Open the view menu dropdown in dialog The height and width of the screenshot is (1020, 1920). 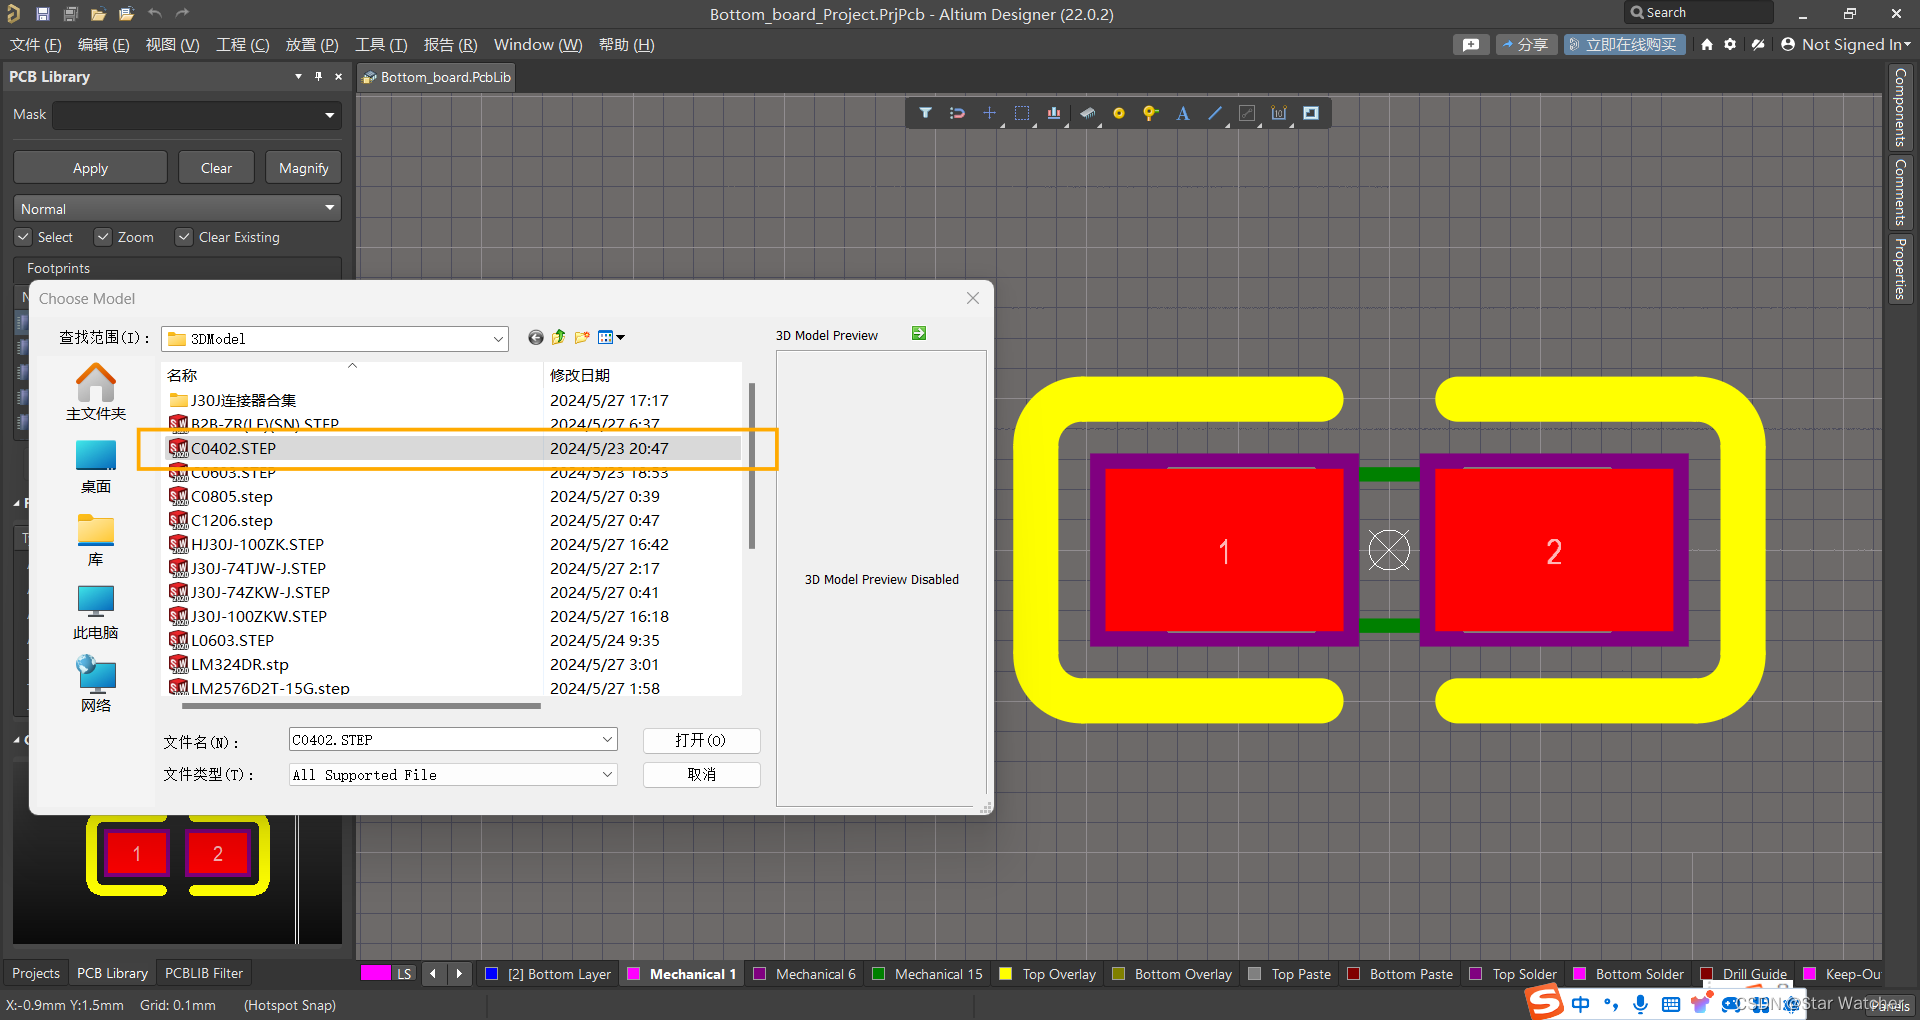click(x=612, y=338)
